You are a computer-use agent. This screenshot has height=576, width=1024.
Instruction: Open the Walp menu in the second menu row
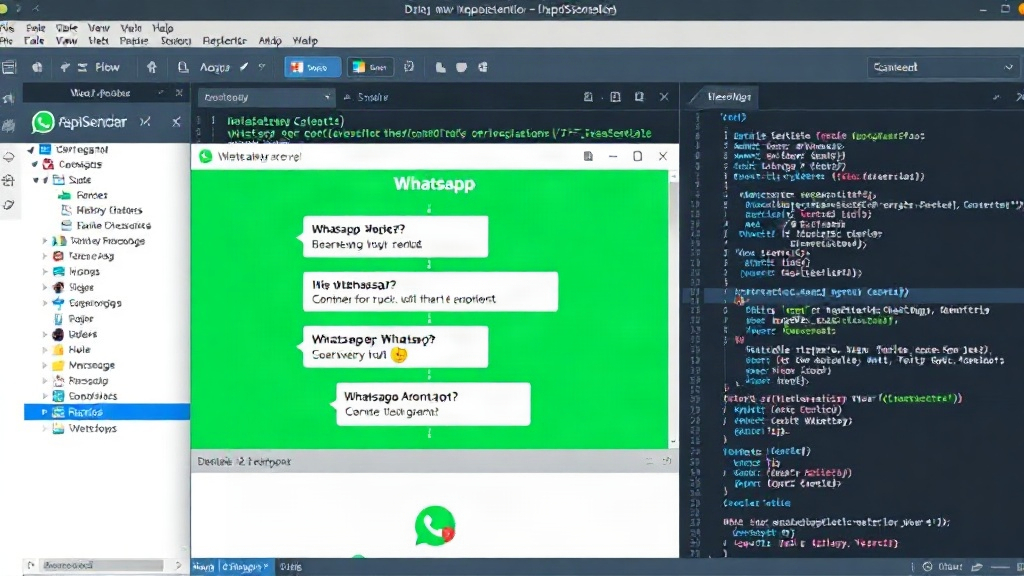click(305, 40)
